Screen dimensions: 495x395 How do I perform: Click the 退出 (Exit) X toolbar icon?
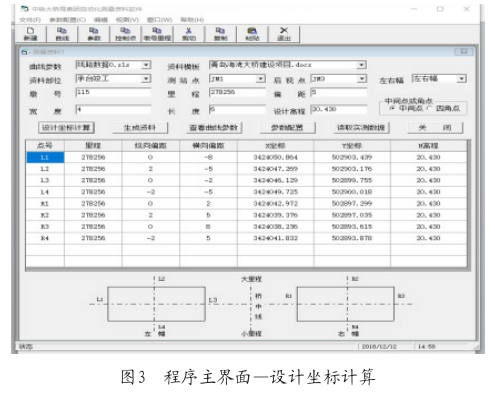284,34
